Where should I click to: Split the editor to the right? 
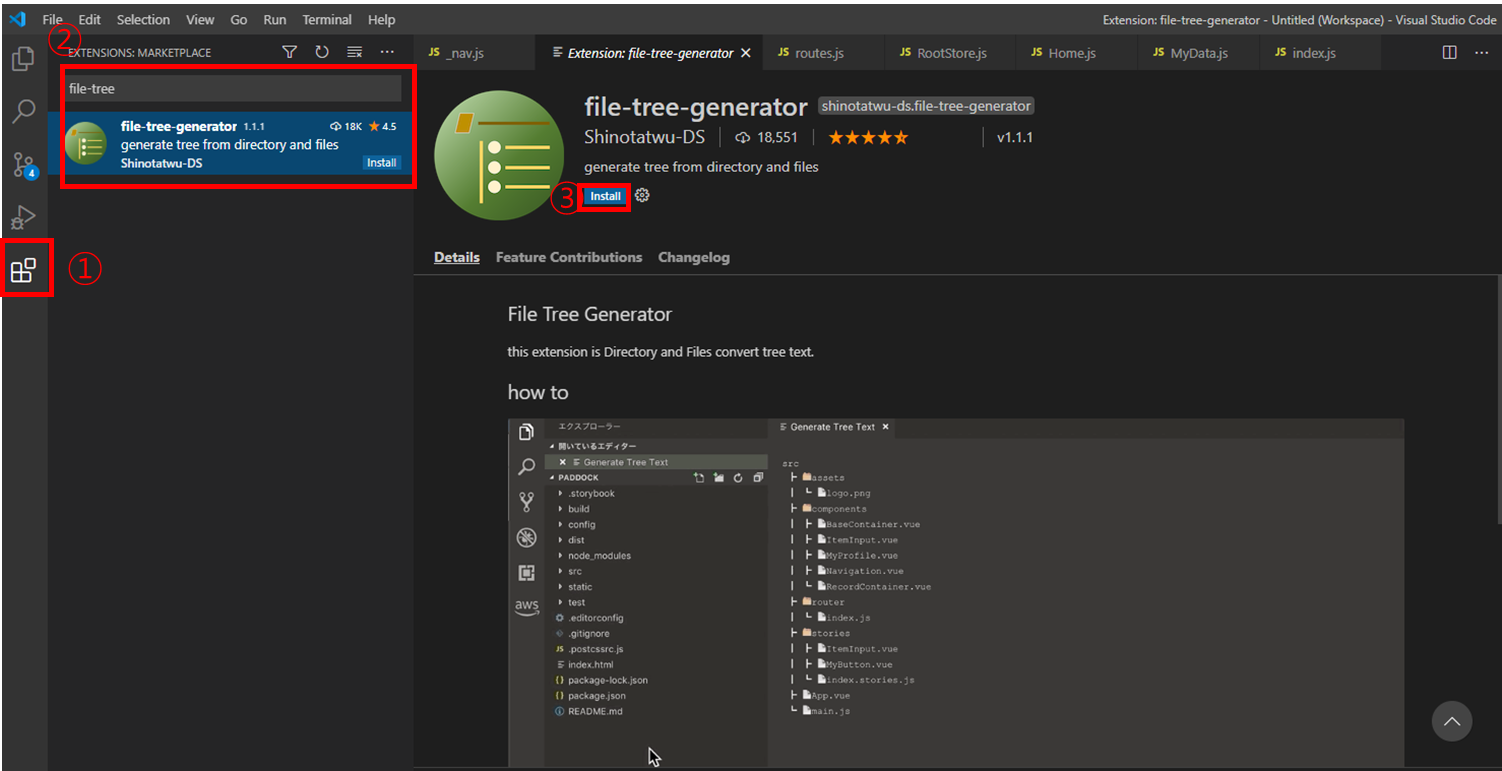[1449, 52]
